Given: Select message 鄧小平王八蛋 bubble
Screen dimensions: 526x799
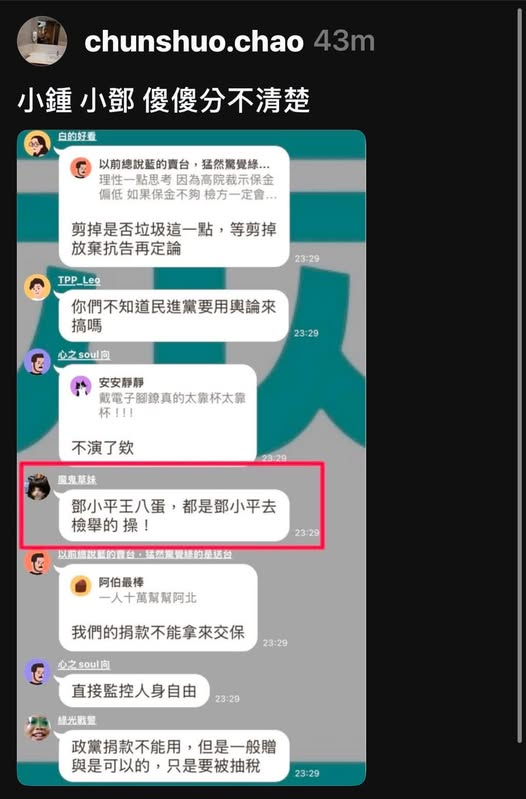Looking at the screenshot, I should point(174,515).
